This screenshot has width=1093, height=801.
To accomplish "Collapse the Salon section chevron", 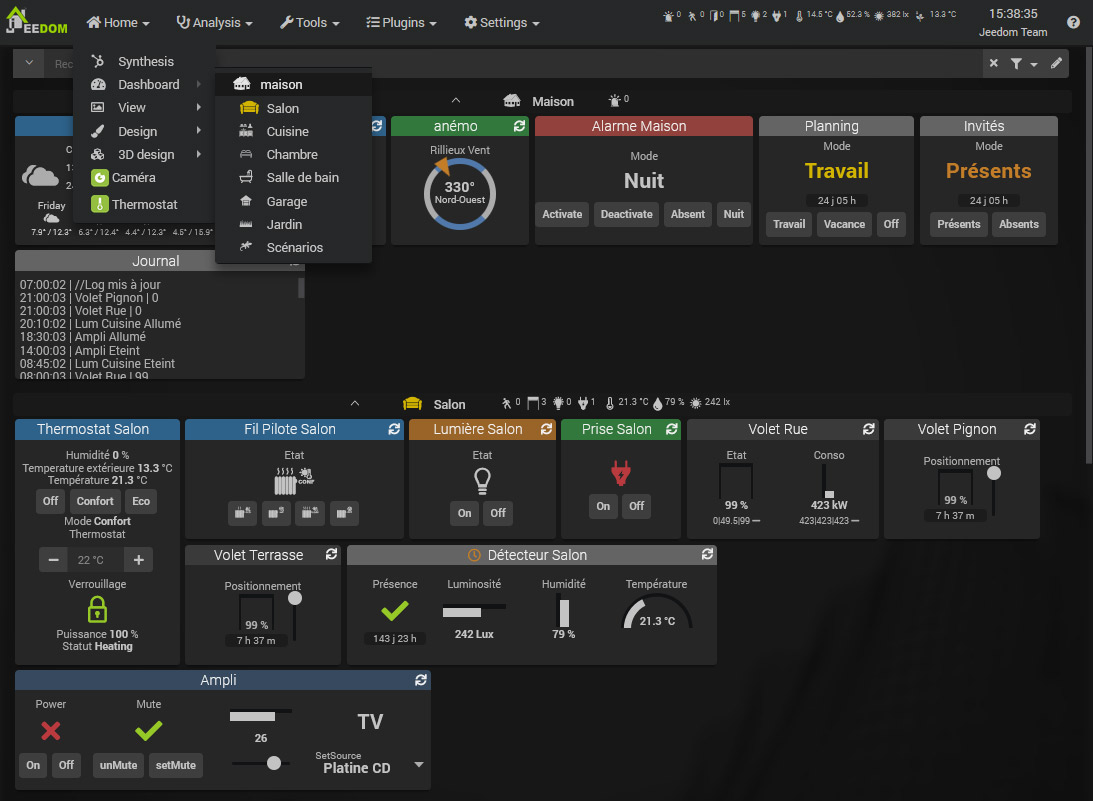I will (355, 403).
